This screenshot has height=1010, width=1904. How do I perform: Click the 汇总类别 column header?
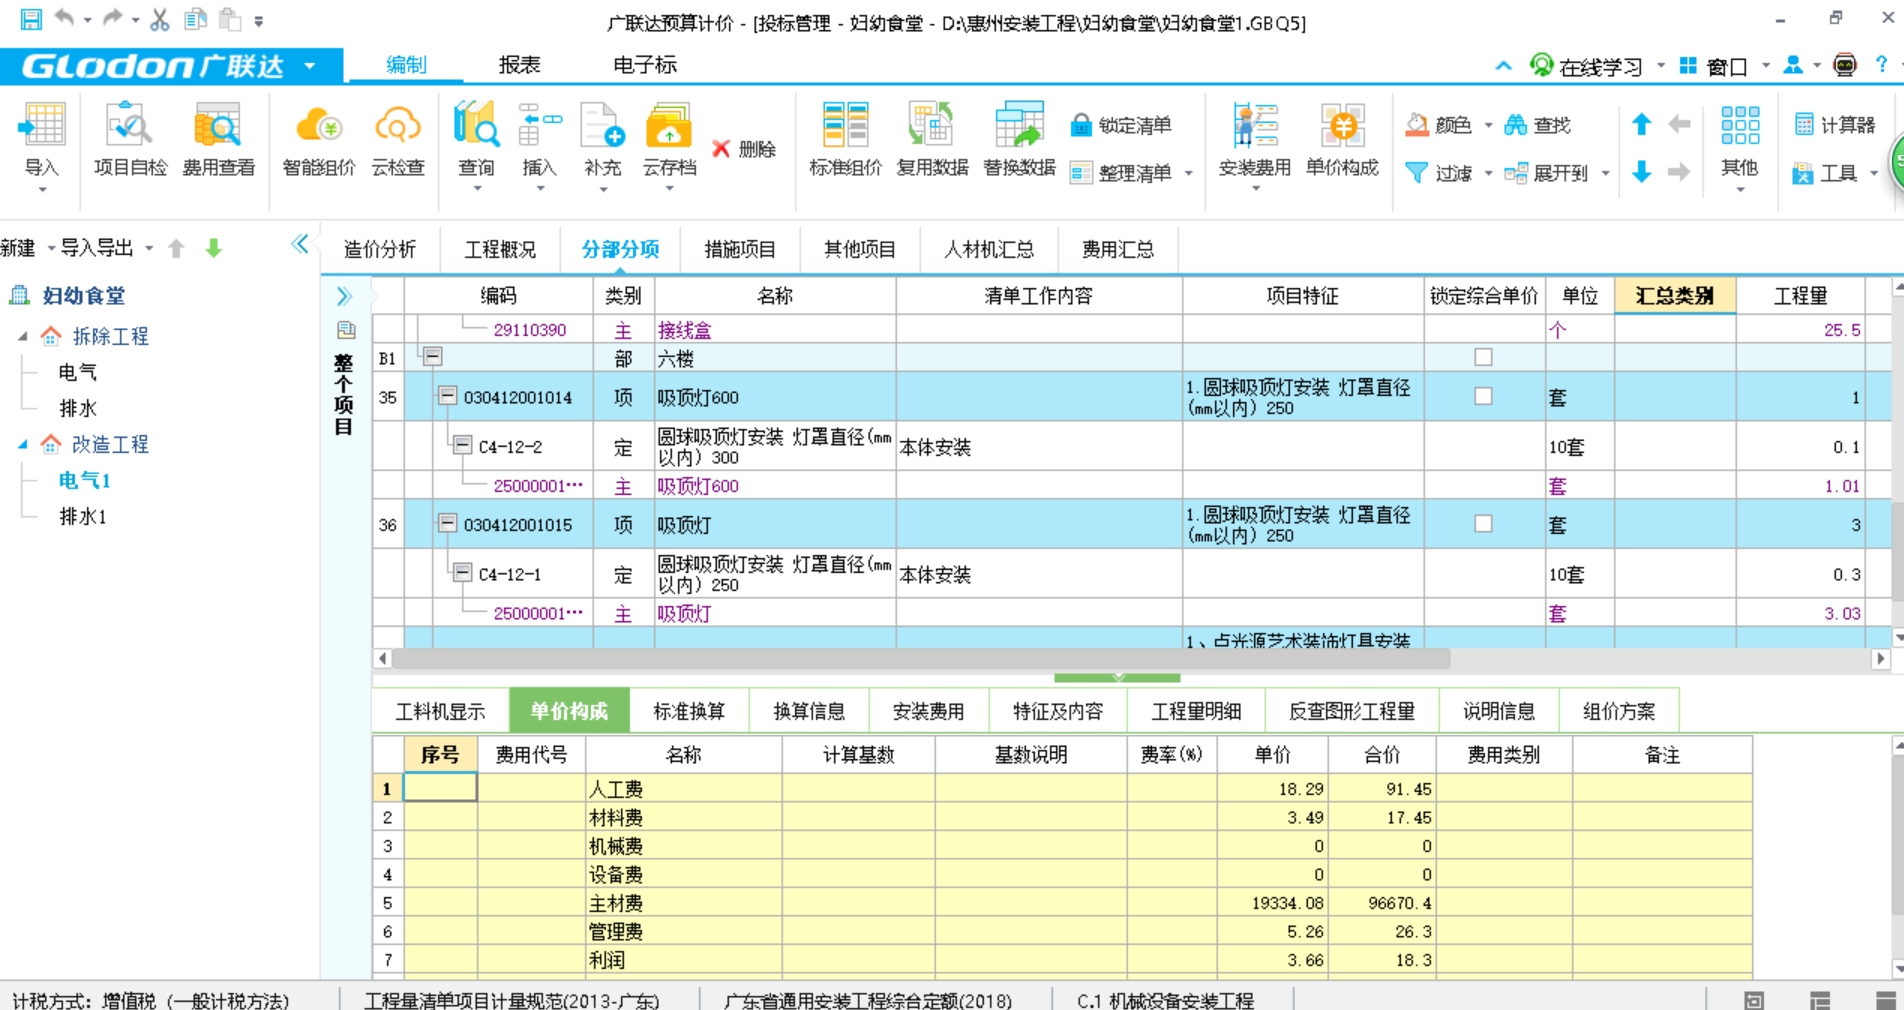point(1675,295)
